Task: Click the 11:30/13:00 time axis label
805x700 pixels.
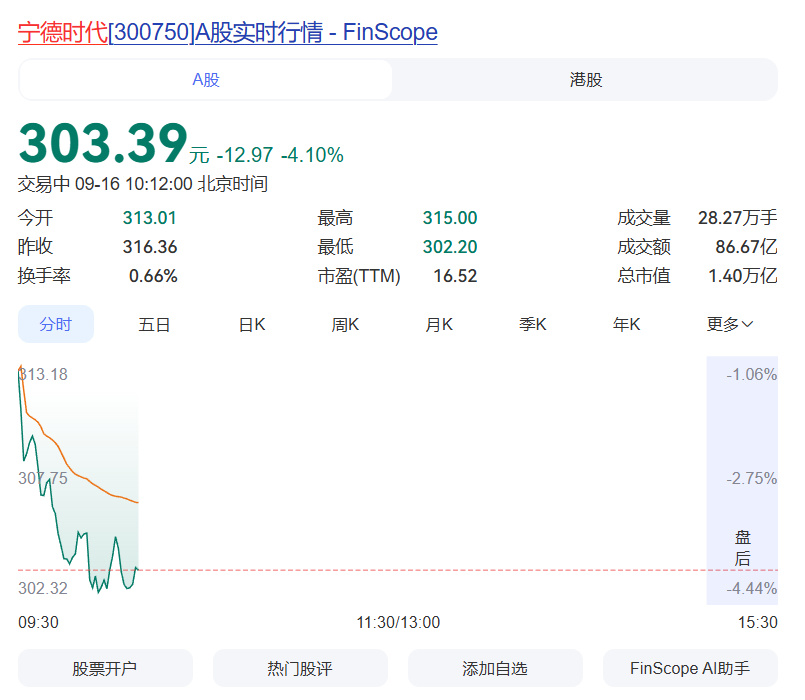Action: click(398, 622)
